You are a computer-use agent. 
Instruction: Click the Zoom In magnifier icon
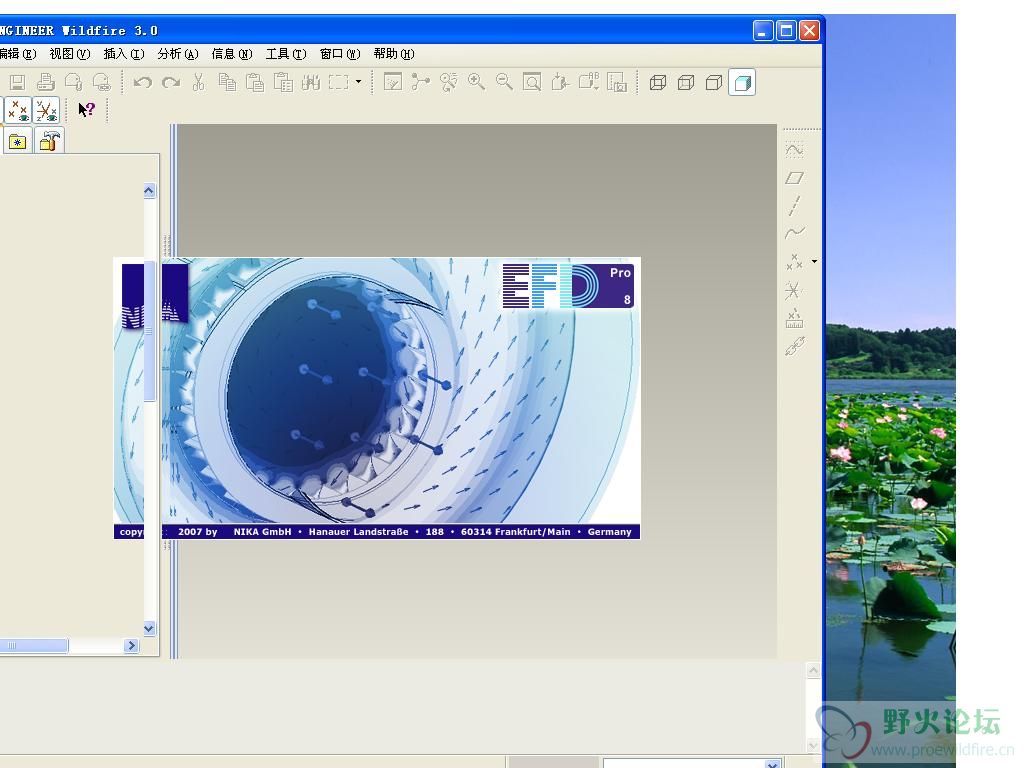click(476, 82)
